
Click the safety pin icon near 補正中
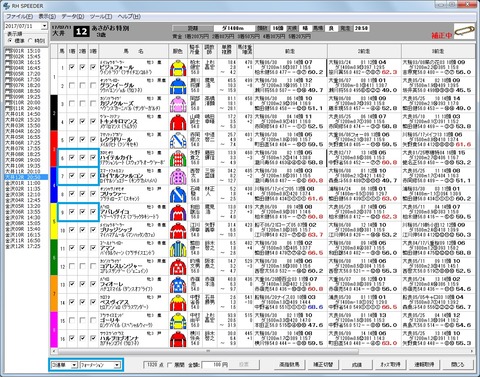464,31
